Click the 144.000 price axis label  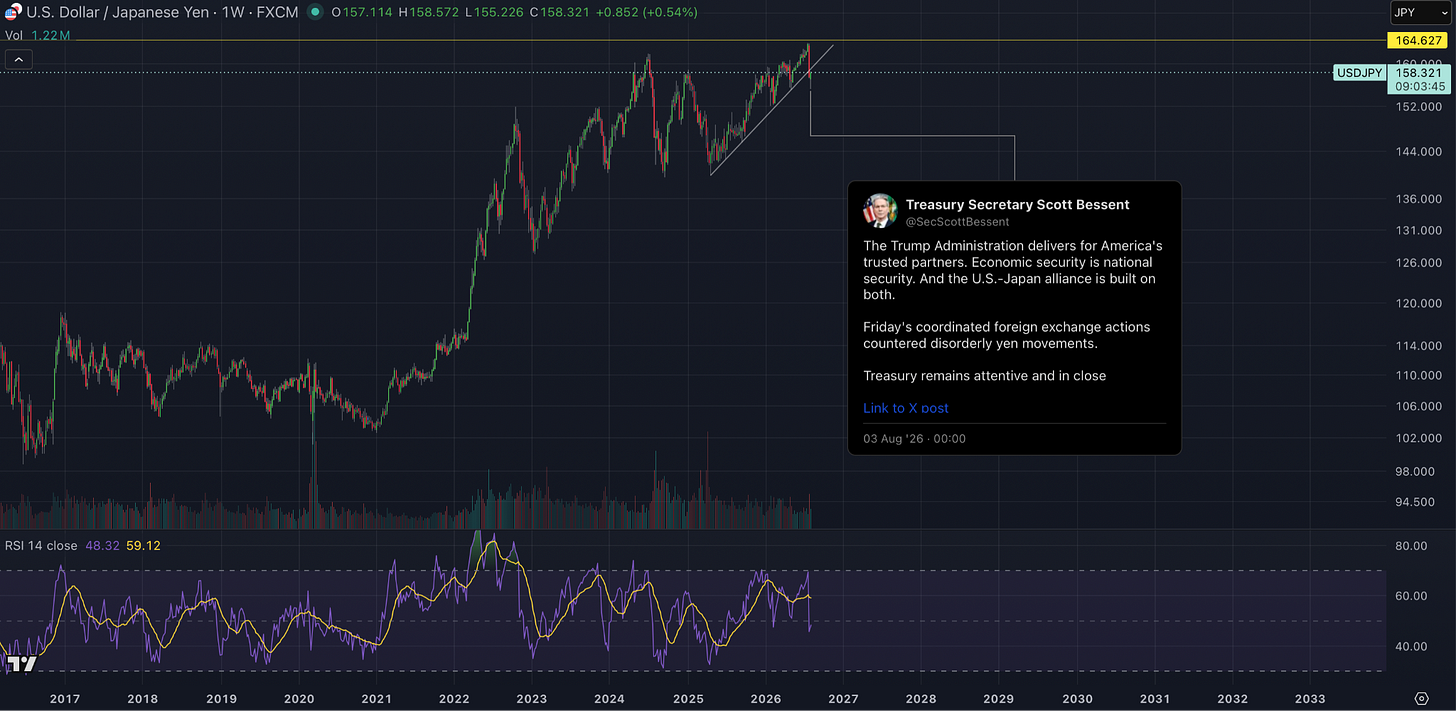tap(1418, 151)
